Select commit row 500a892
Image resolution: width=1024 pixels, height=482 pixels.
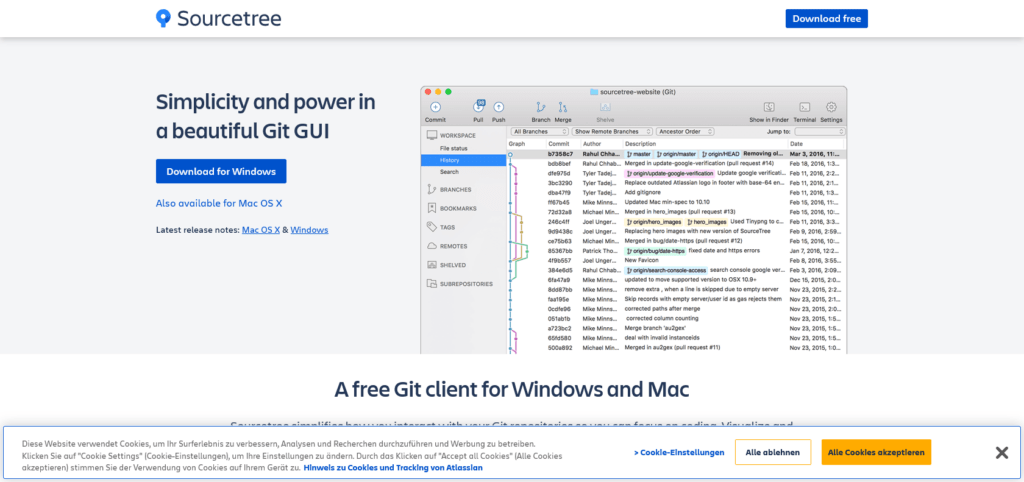[x=677, y=347]
